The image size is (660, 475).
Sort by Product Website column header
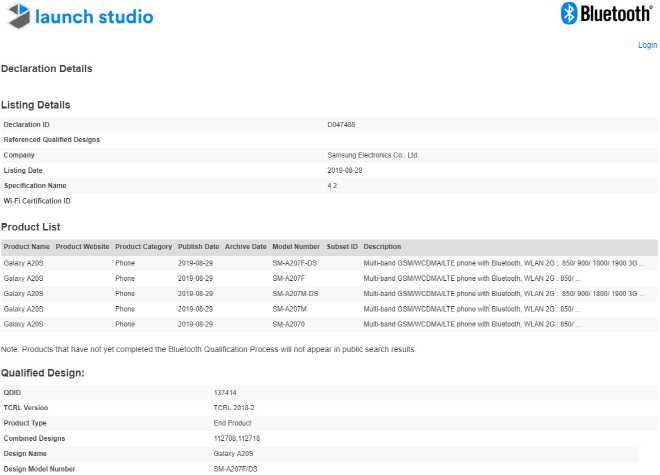tap(82, 247)
